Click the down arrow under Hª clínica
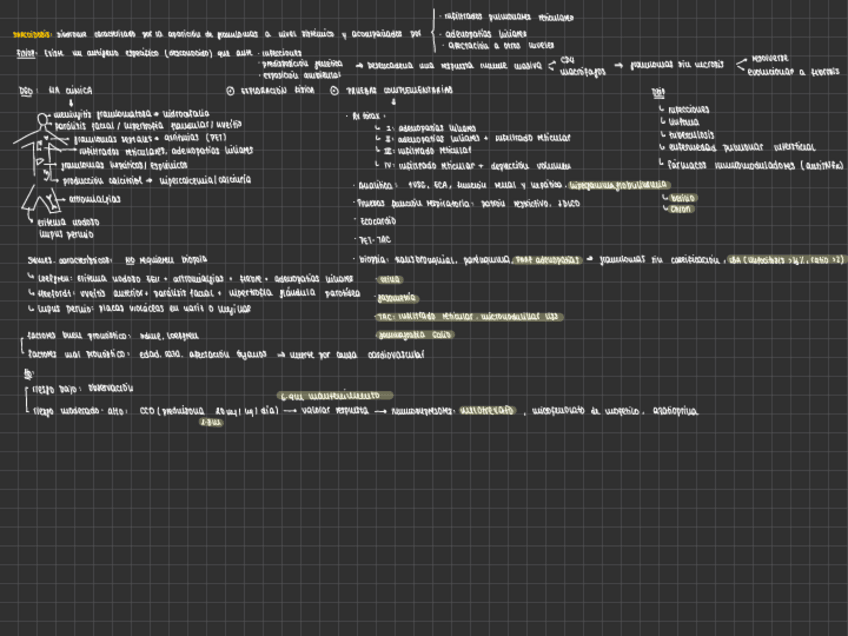Screen dimensions: 848x636 pyautogui.click(x=70, y=102)
